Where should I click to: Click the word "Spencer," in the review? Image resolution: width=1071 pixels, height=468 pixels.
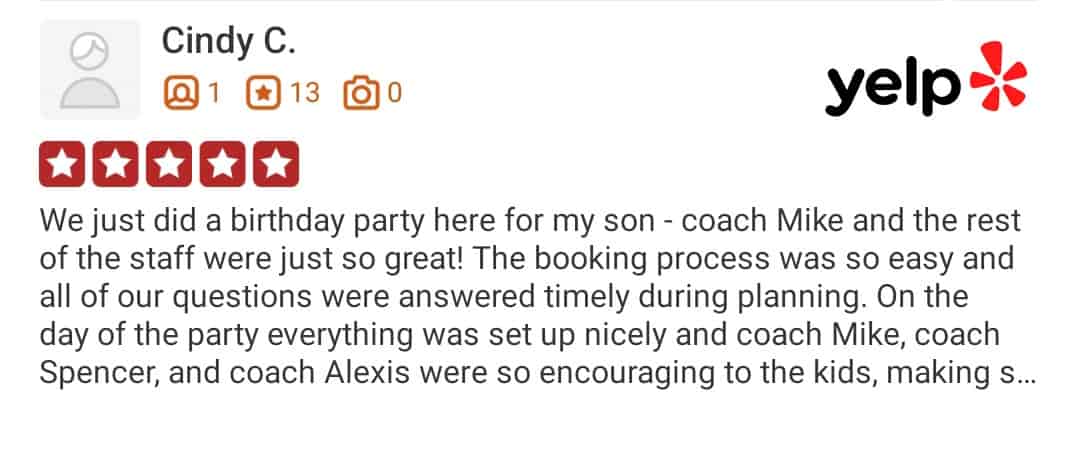tap(99, 374)
